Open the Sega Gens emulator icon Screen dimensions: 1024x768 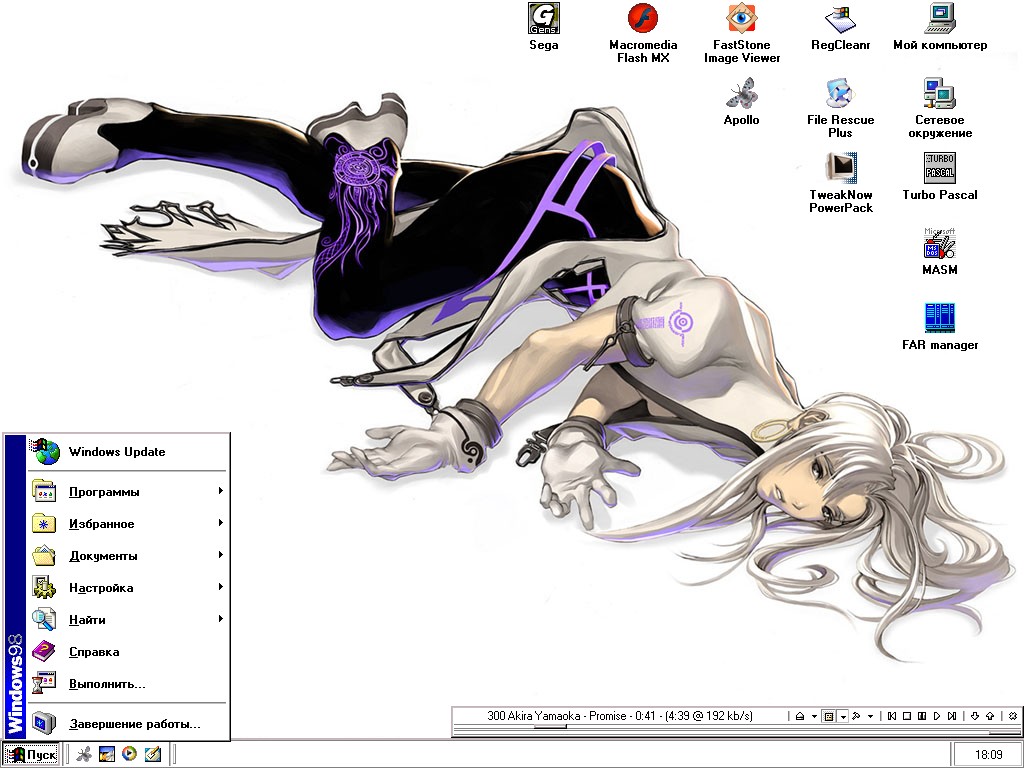[x=543, y=18]
